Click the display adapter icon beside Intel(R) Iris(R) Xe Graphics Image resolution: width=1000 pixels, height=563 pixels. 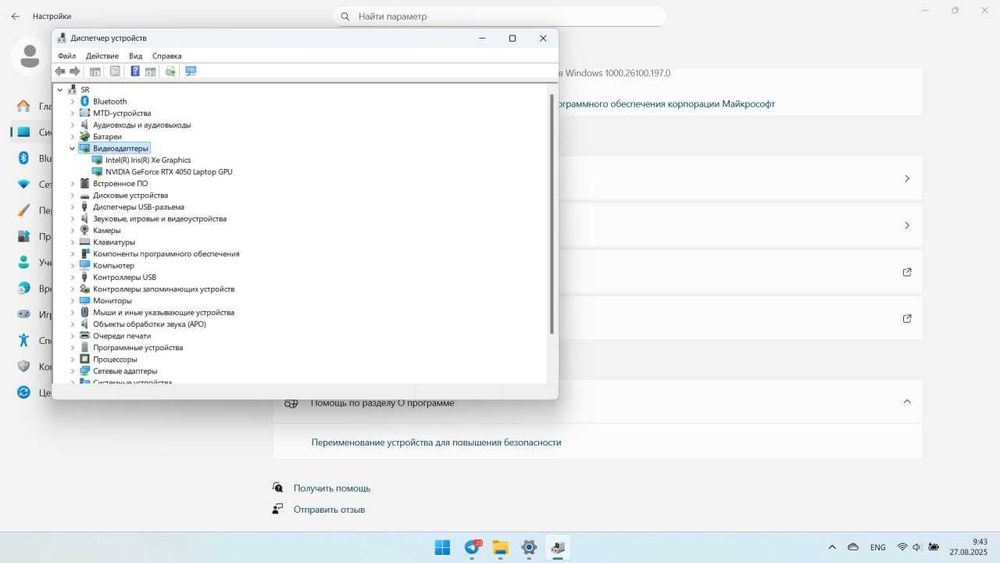pos(97,160)
